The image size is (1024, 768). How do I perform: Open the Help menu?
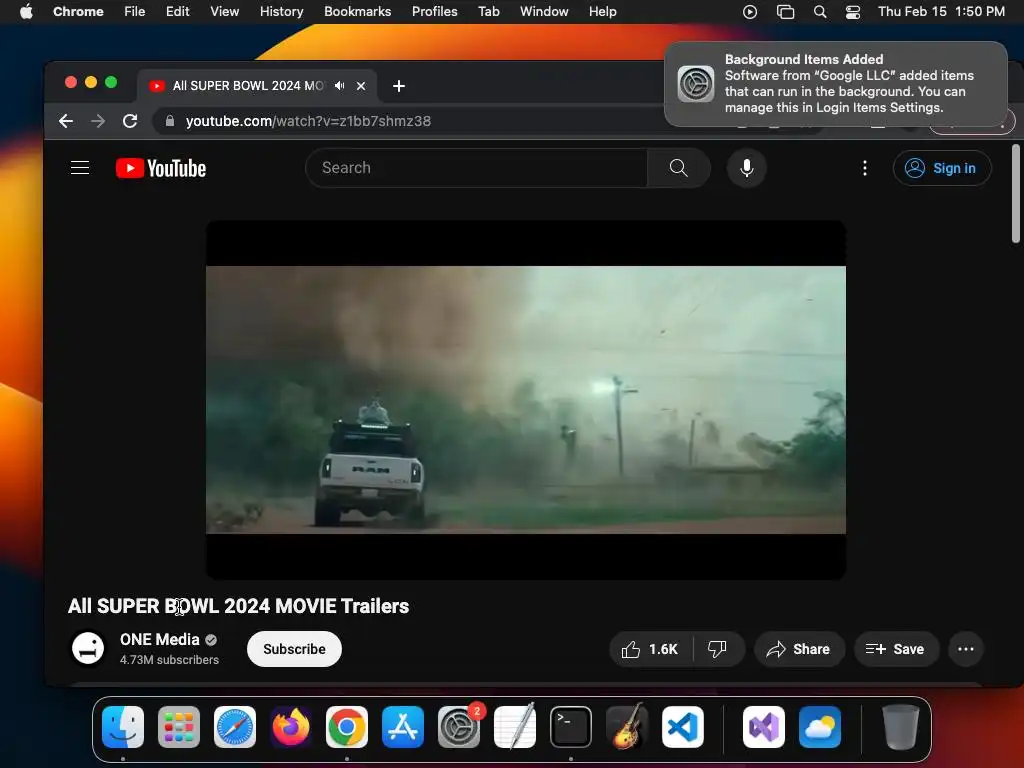(x=602, y=11)
